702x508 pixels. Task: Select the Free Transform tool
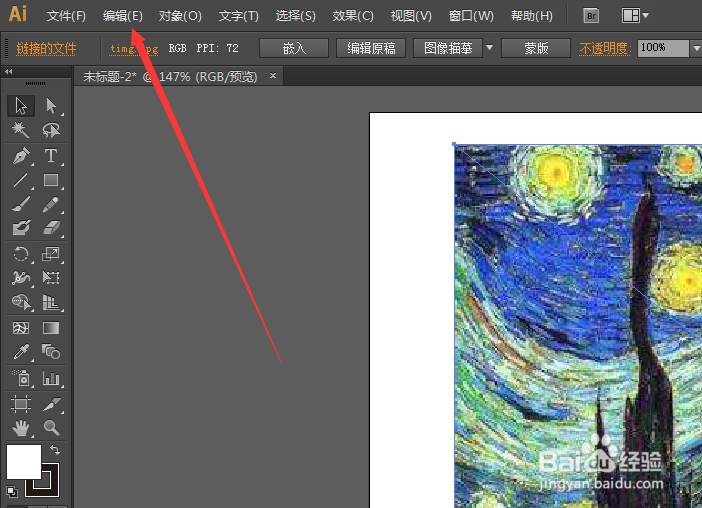[51, 278]
